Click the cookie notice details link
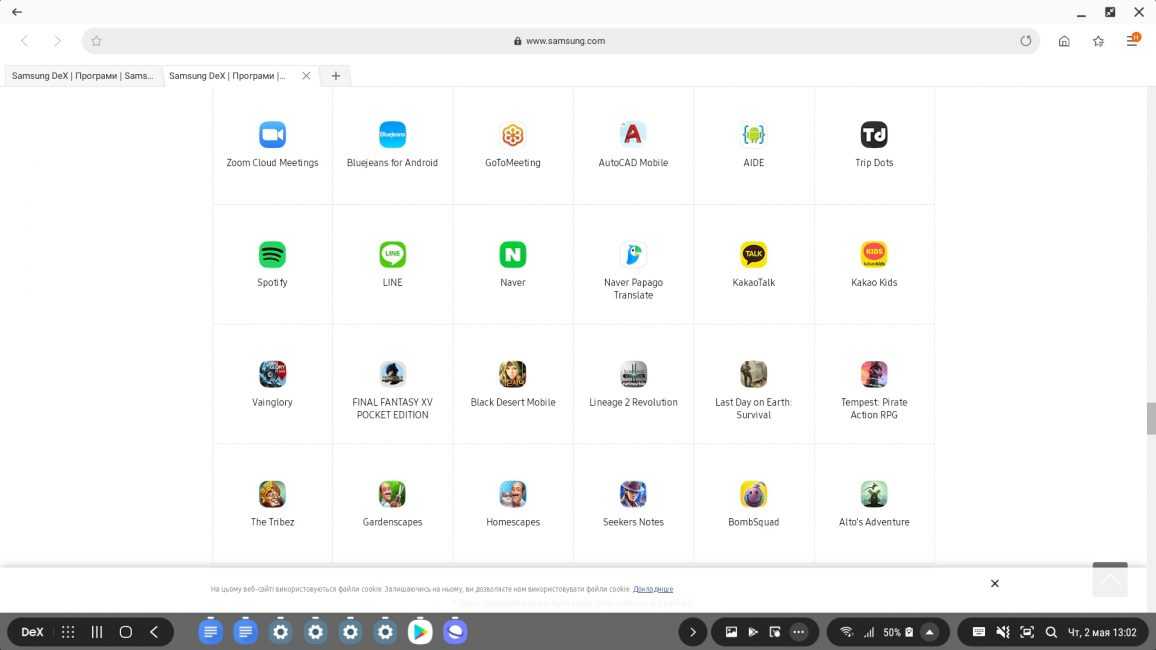Image resolution: width=1156 pixels, height=650 pixels. pyautogui.click(x=653, y=589)
